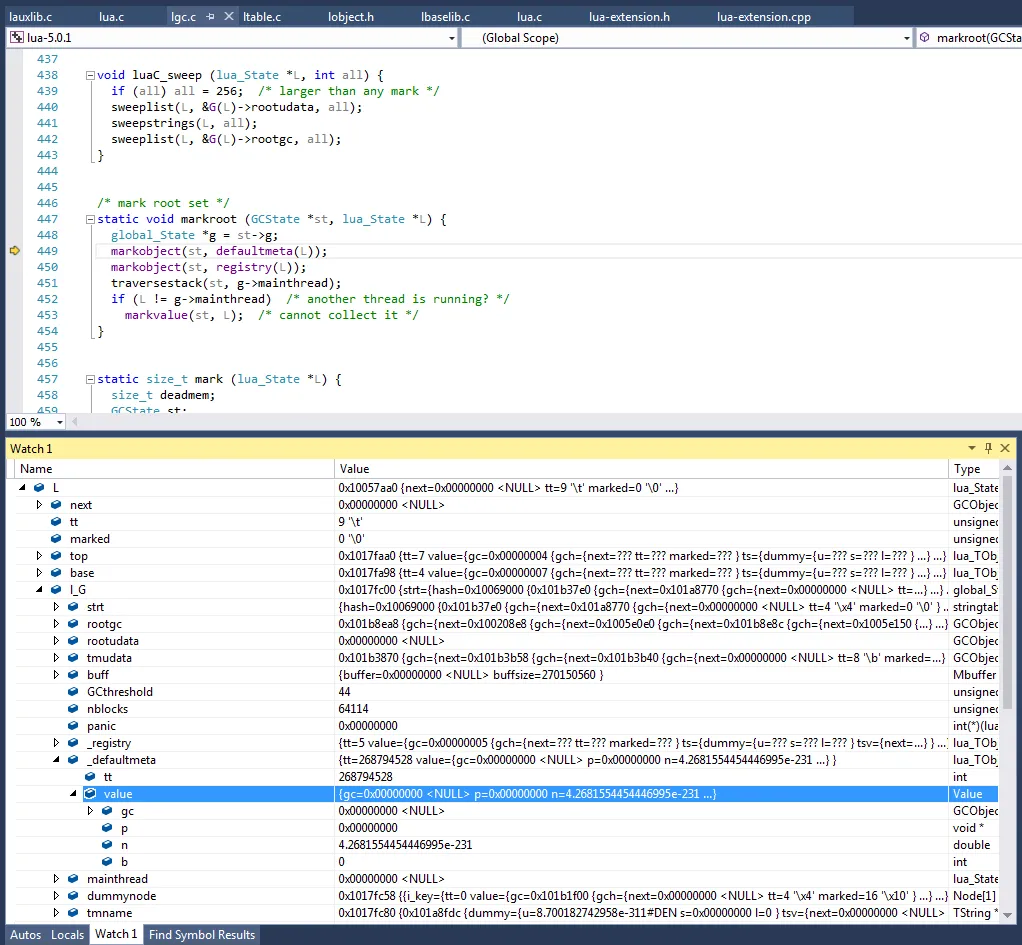The width and height of the screenshot is (1022, 945).
Task: Click the project icon in the lua-5.0.1 dropdown
Action: pos(16,38)
